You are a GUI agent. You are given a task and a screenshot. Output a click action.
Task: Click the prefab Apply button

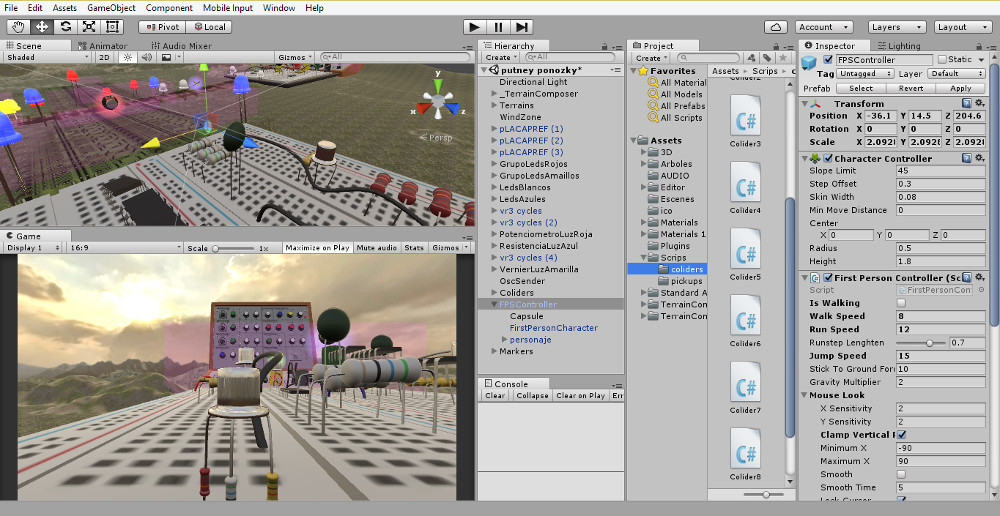[x=959, y=88]
